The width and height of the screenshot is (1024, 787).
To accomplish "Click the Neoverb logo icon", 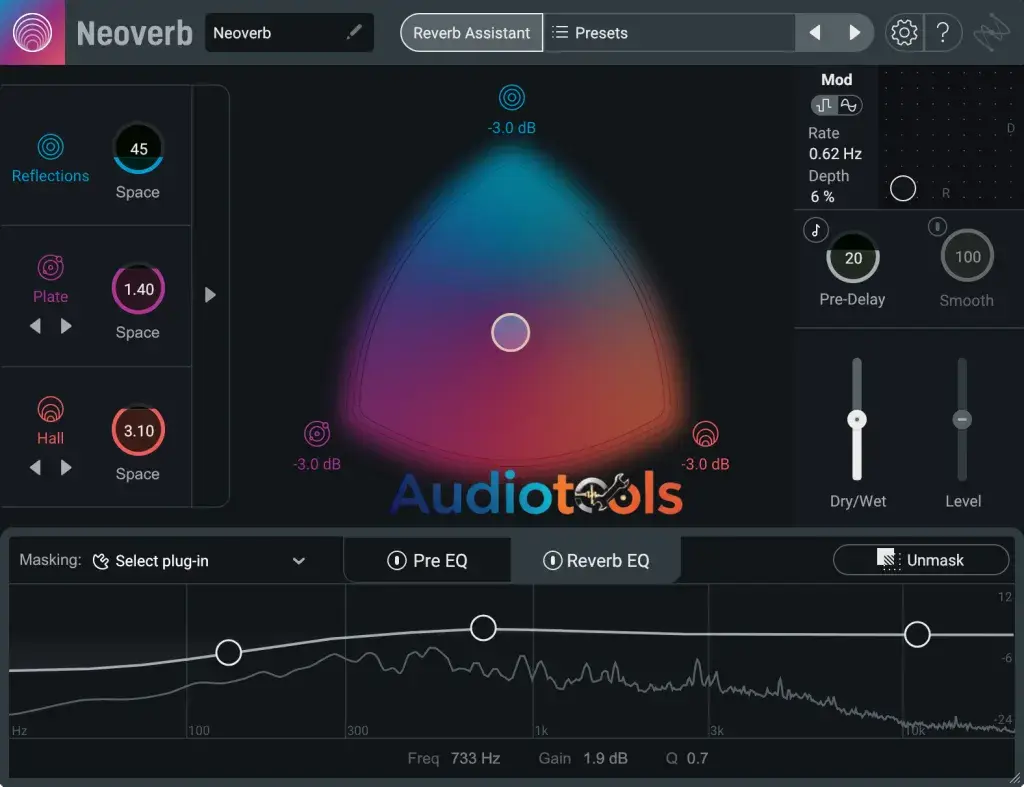I will click(x=30, y=31).
